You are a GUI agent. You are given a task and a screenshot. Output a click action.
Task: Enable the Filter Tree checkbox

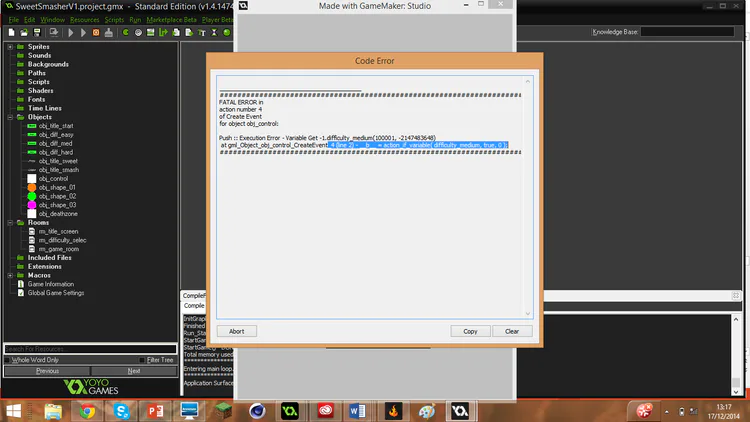click(142, 360)
